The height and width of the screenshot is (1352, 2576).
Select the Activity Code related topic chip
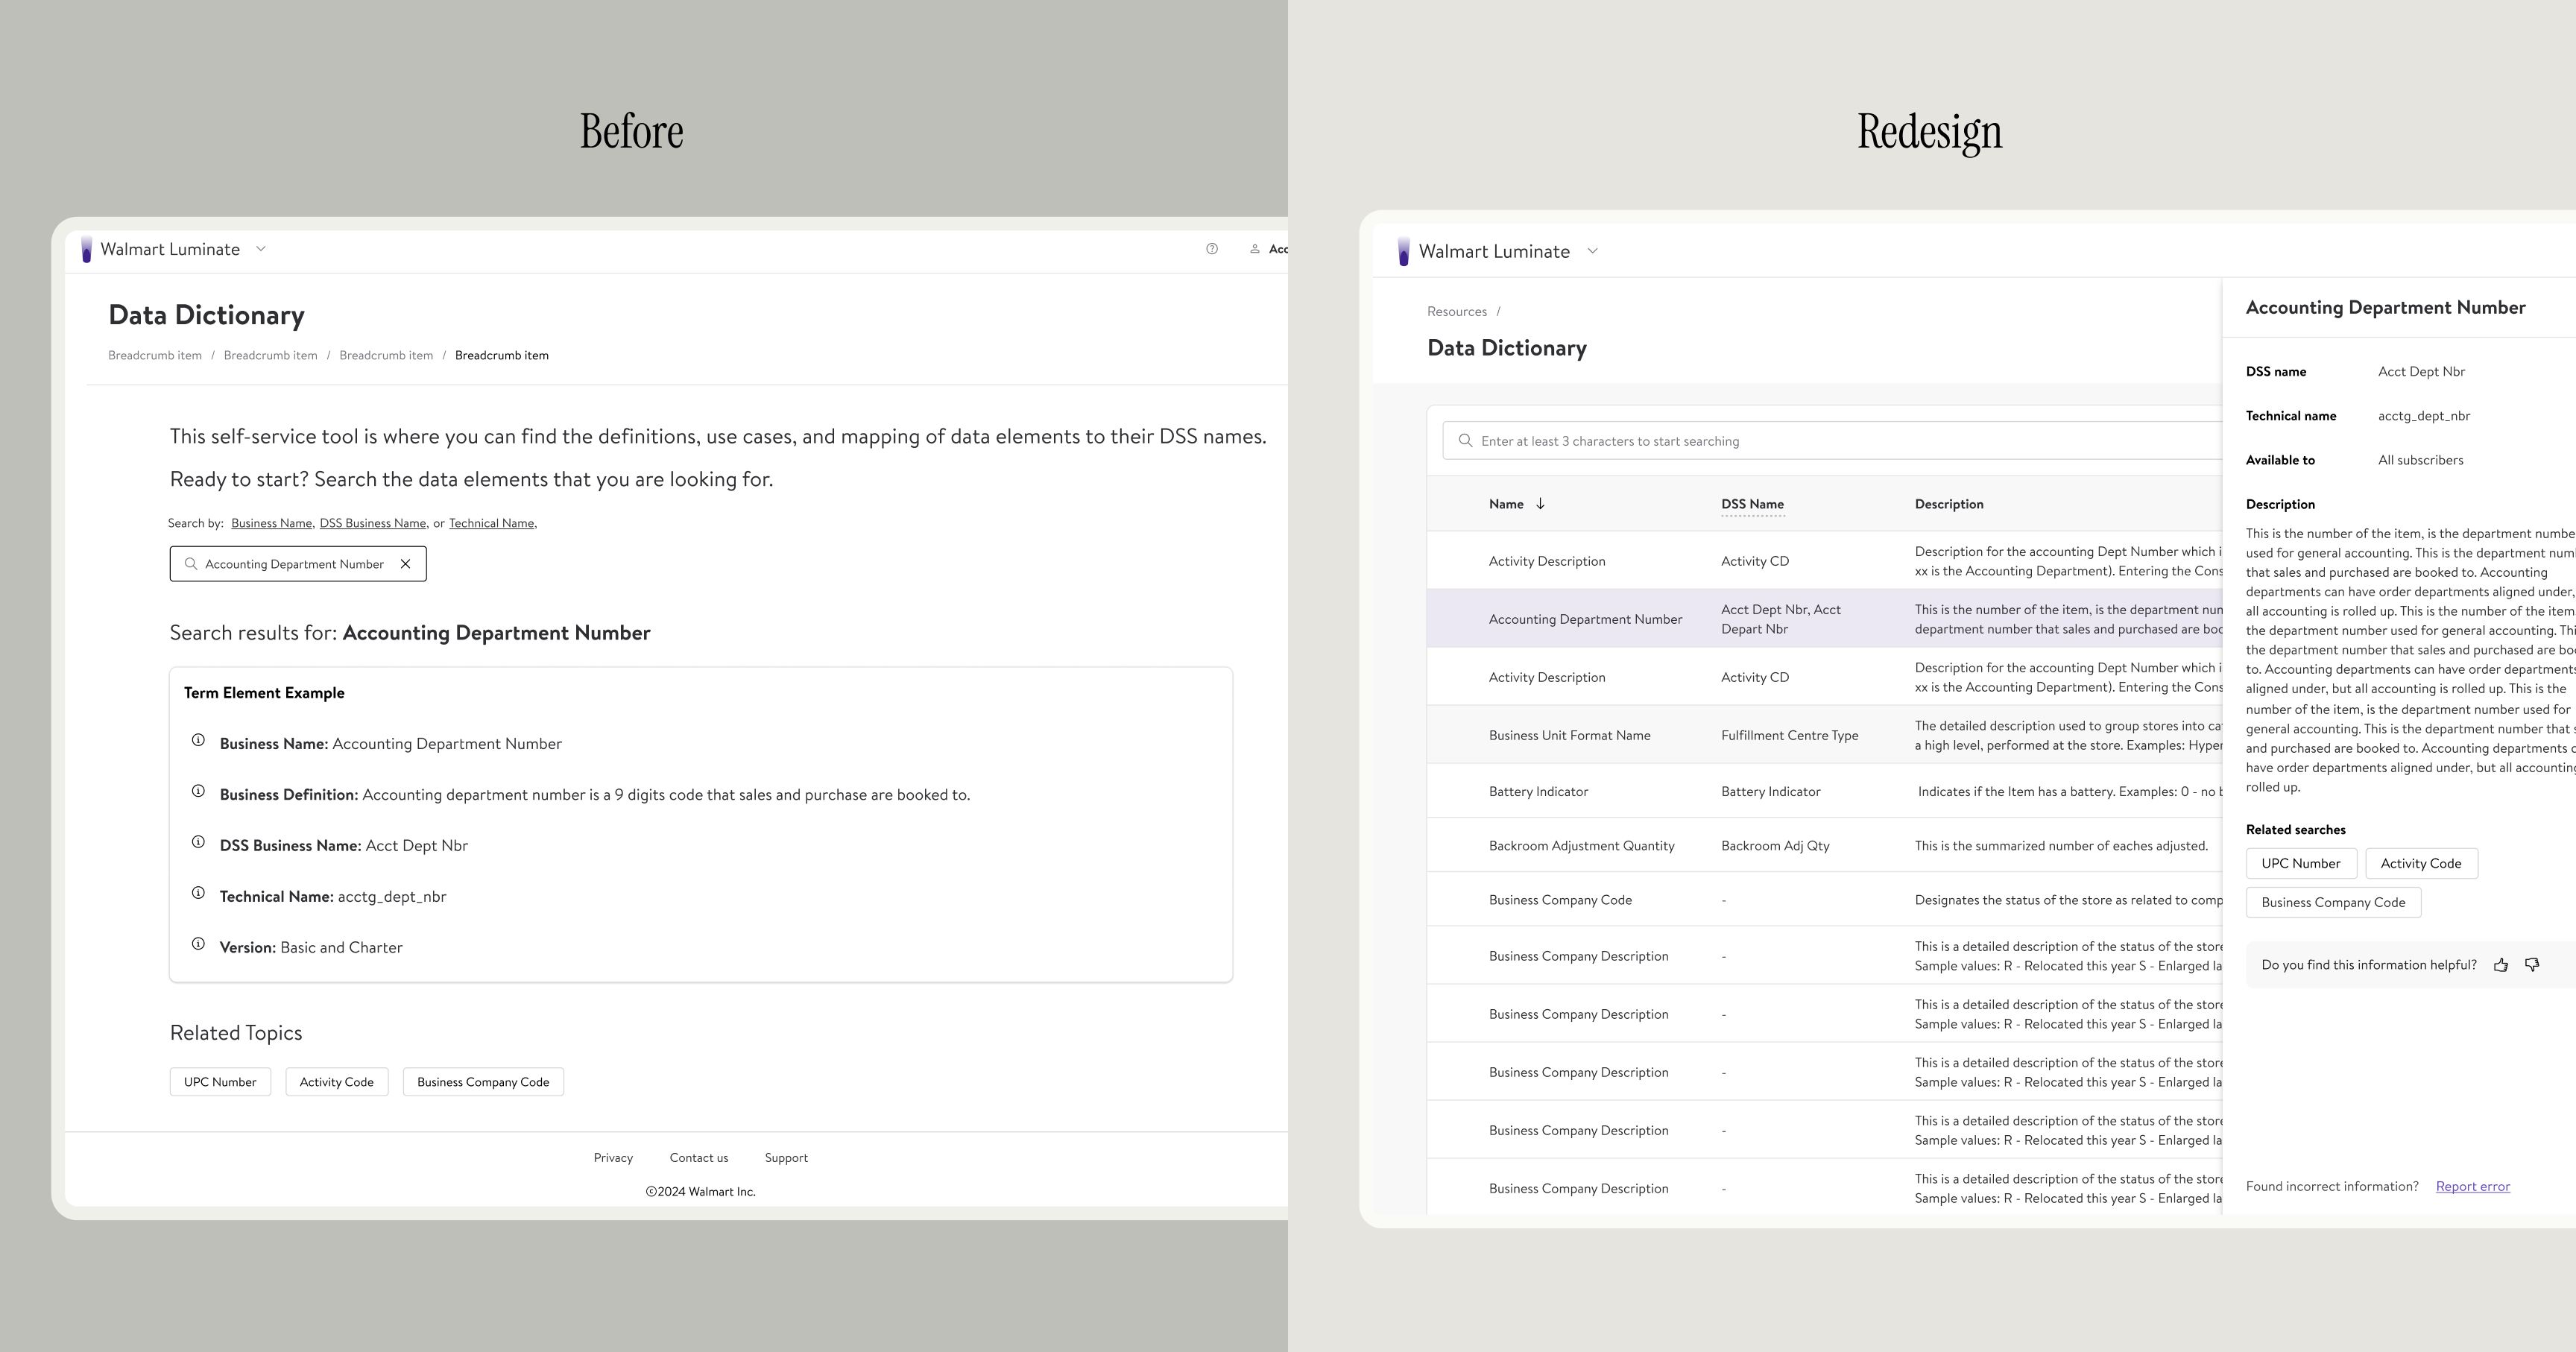point(337,1082)
